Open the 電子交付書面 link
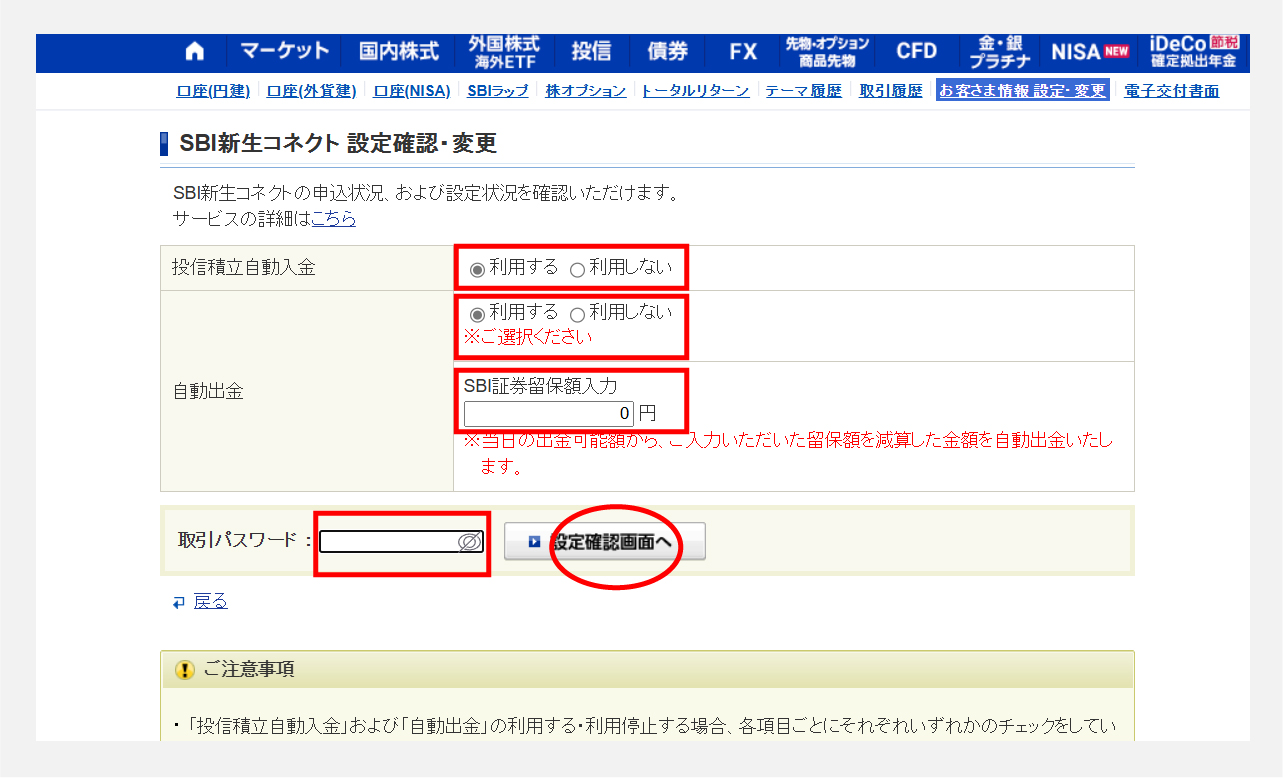This screenshot has width=1283, height=778. [x=1172, y=91]
